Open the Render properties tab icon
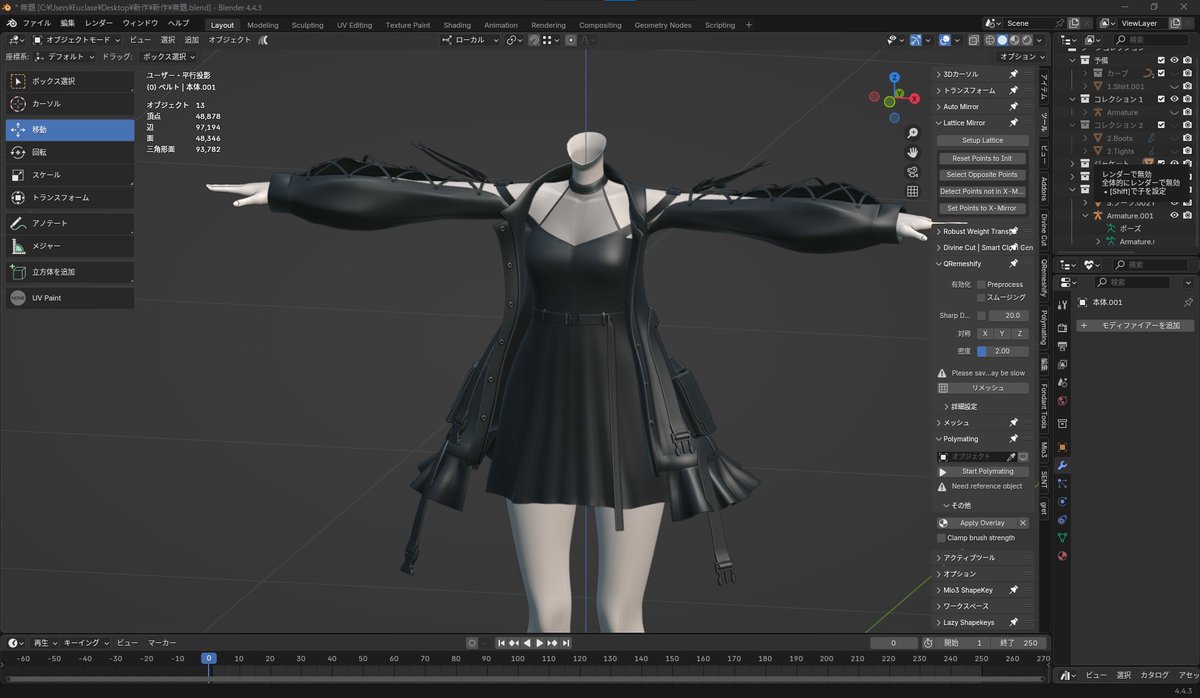This screenshot has height=698, width=1200. (x=1061, y=327)
